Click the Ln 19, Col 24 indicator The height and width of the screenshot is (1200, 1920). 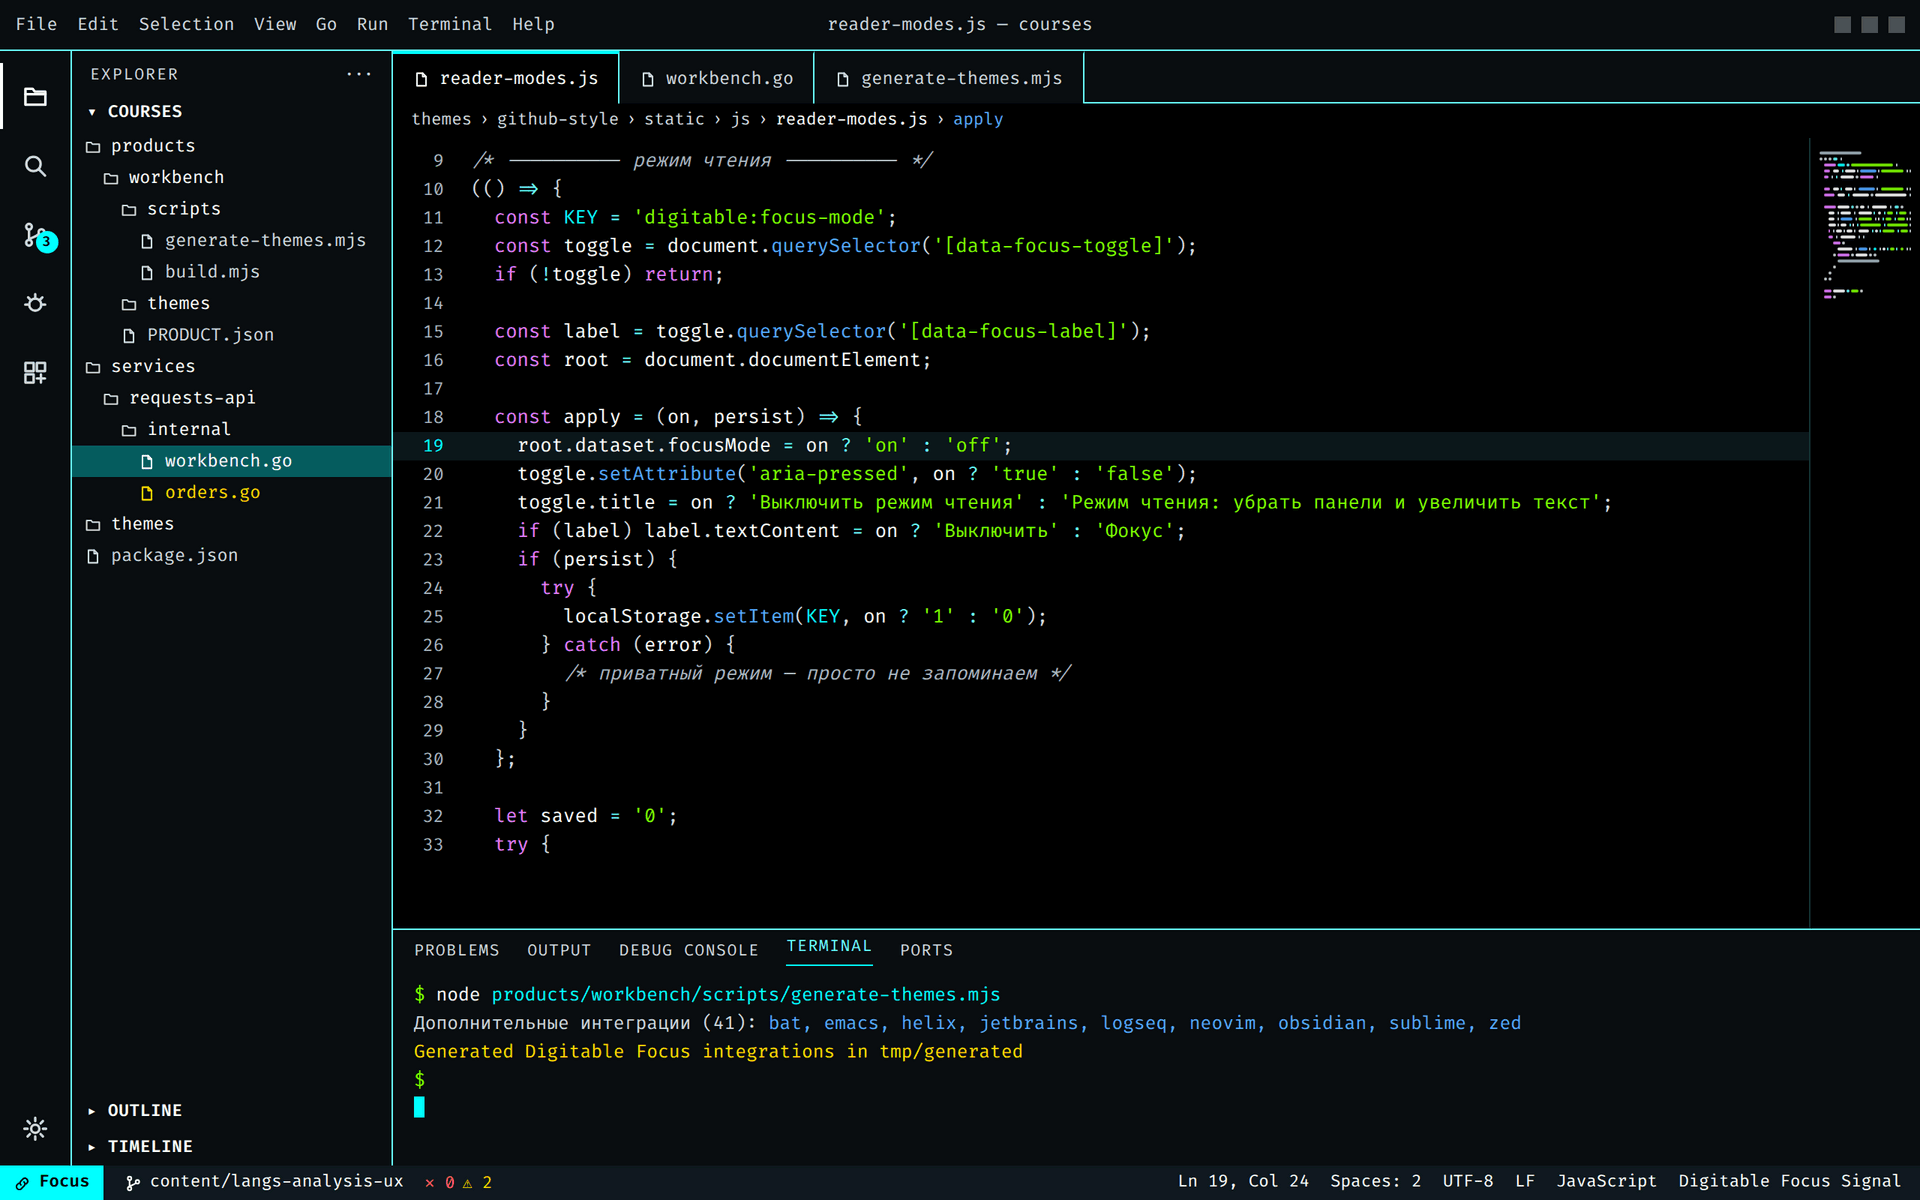1243,1182
